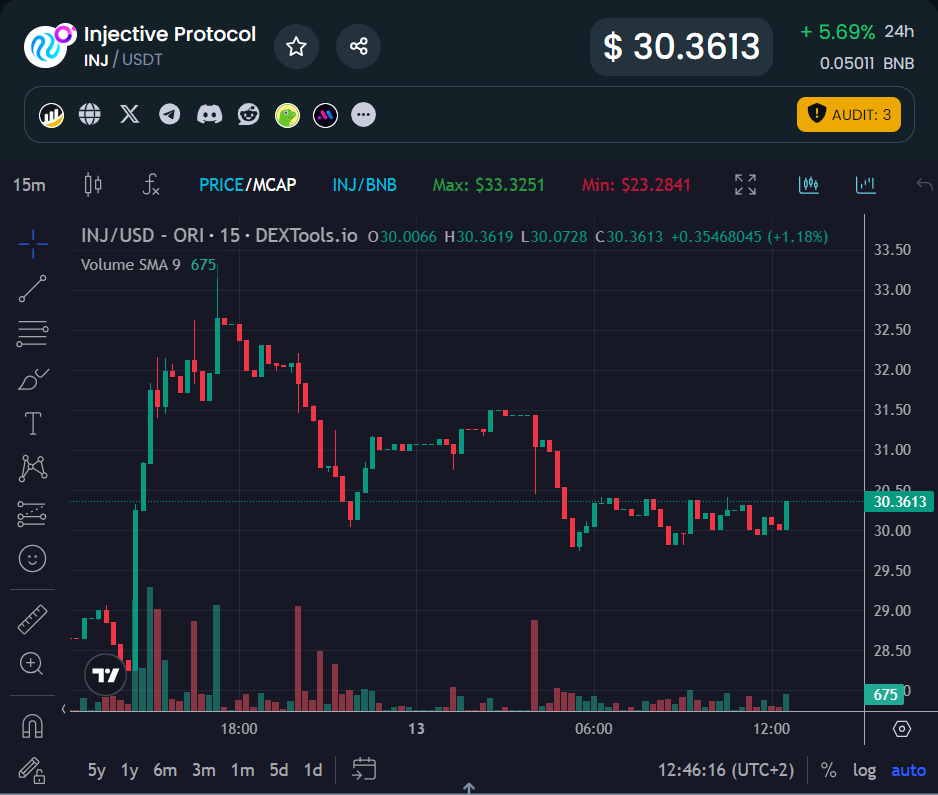
Task: Click the share icon button
Action: (x=358, y=46)
